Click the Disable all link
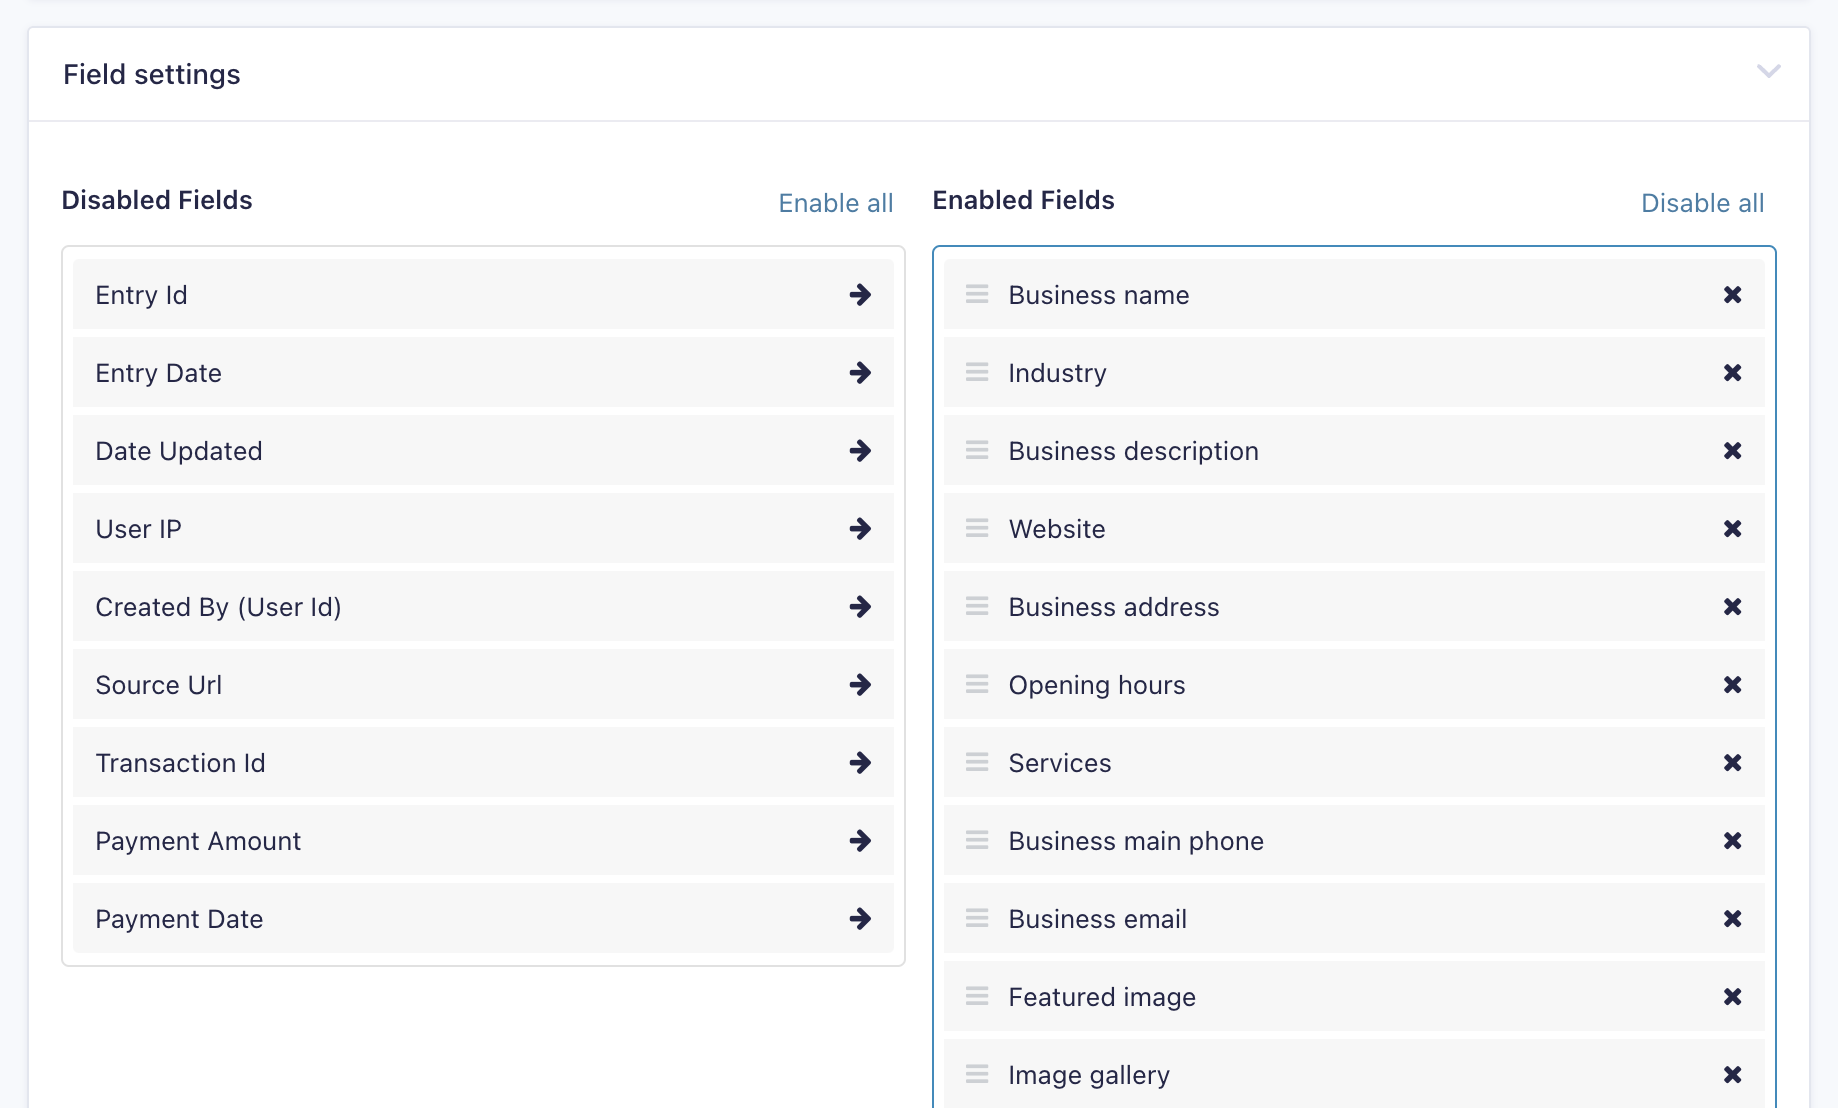The image size is (1838, 1108). (x=1702, y=202)
